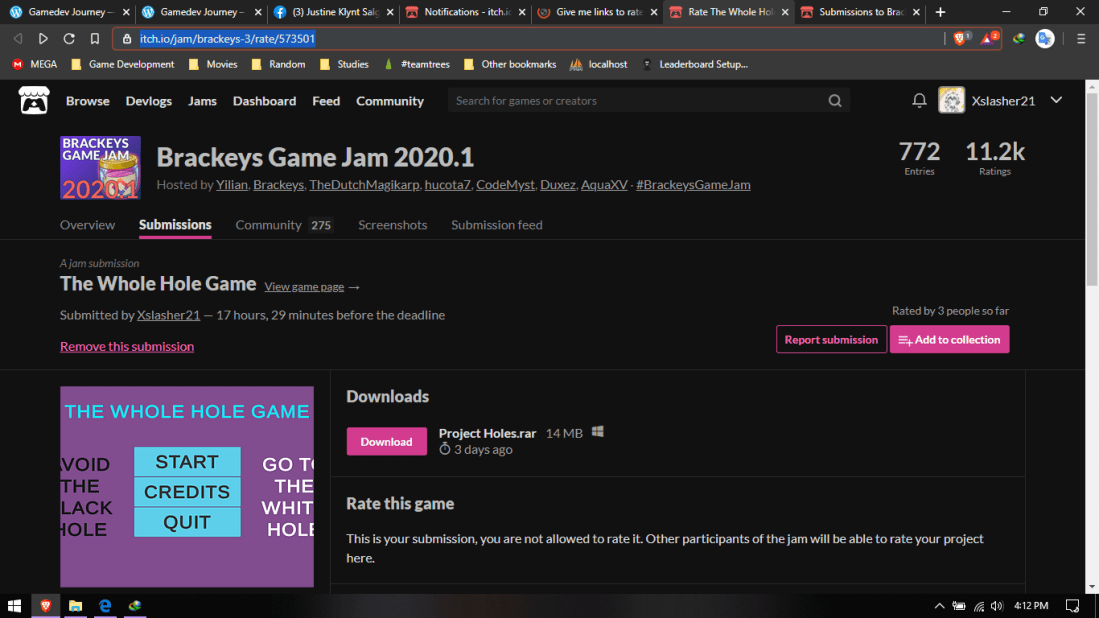Click the itch.io logo icon
1099x618 pixels.
pos(34,101)
